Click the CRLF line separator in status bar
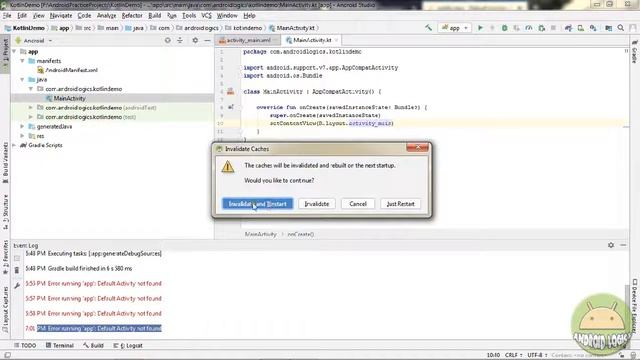 513,355
